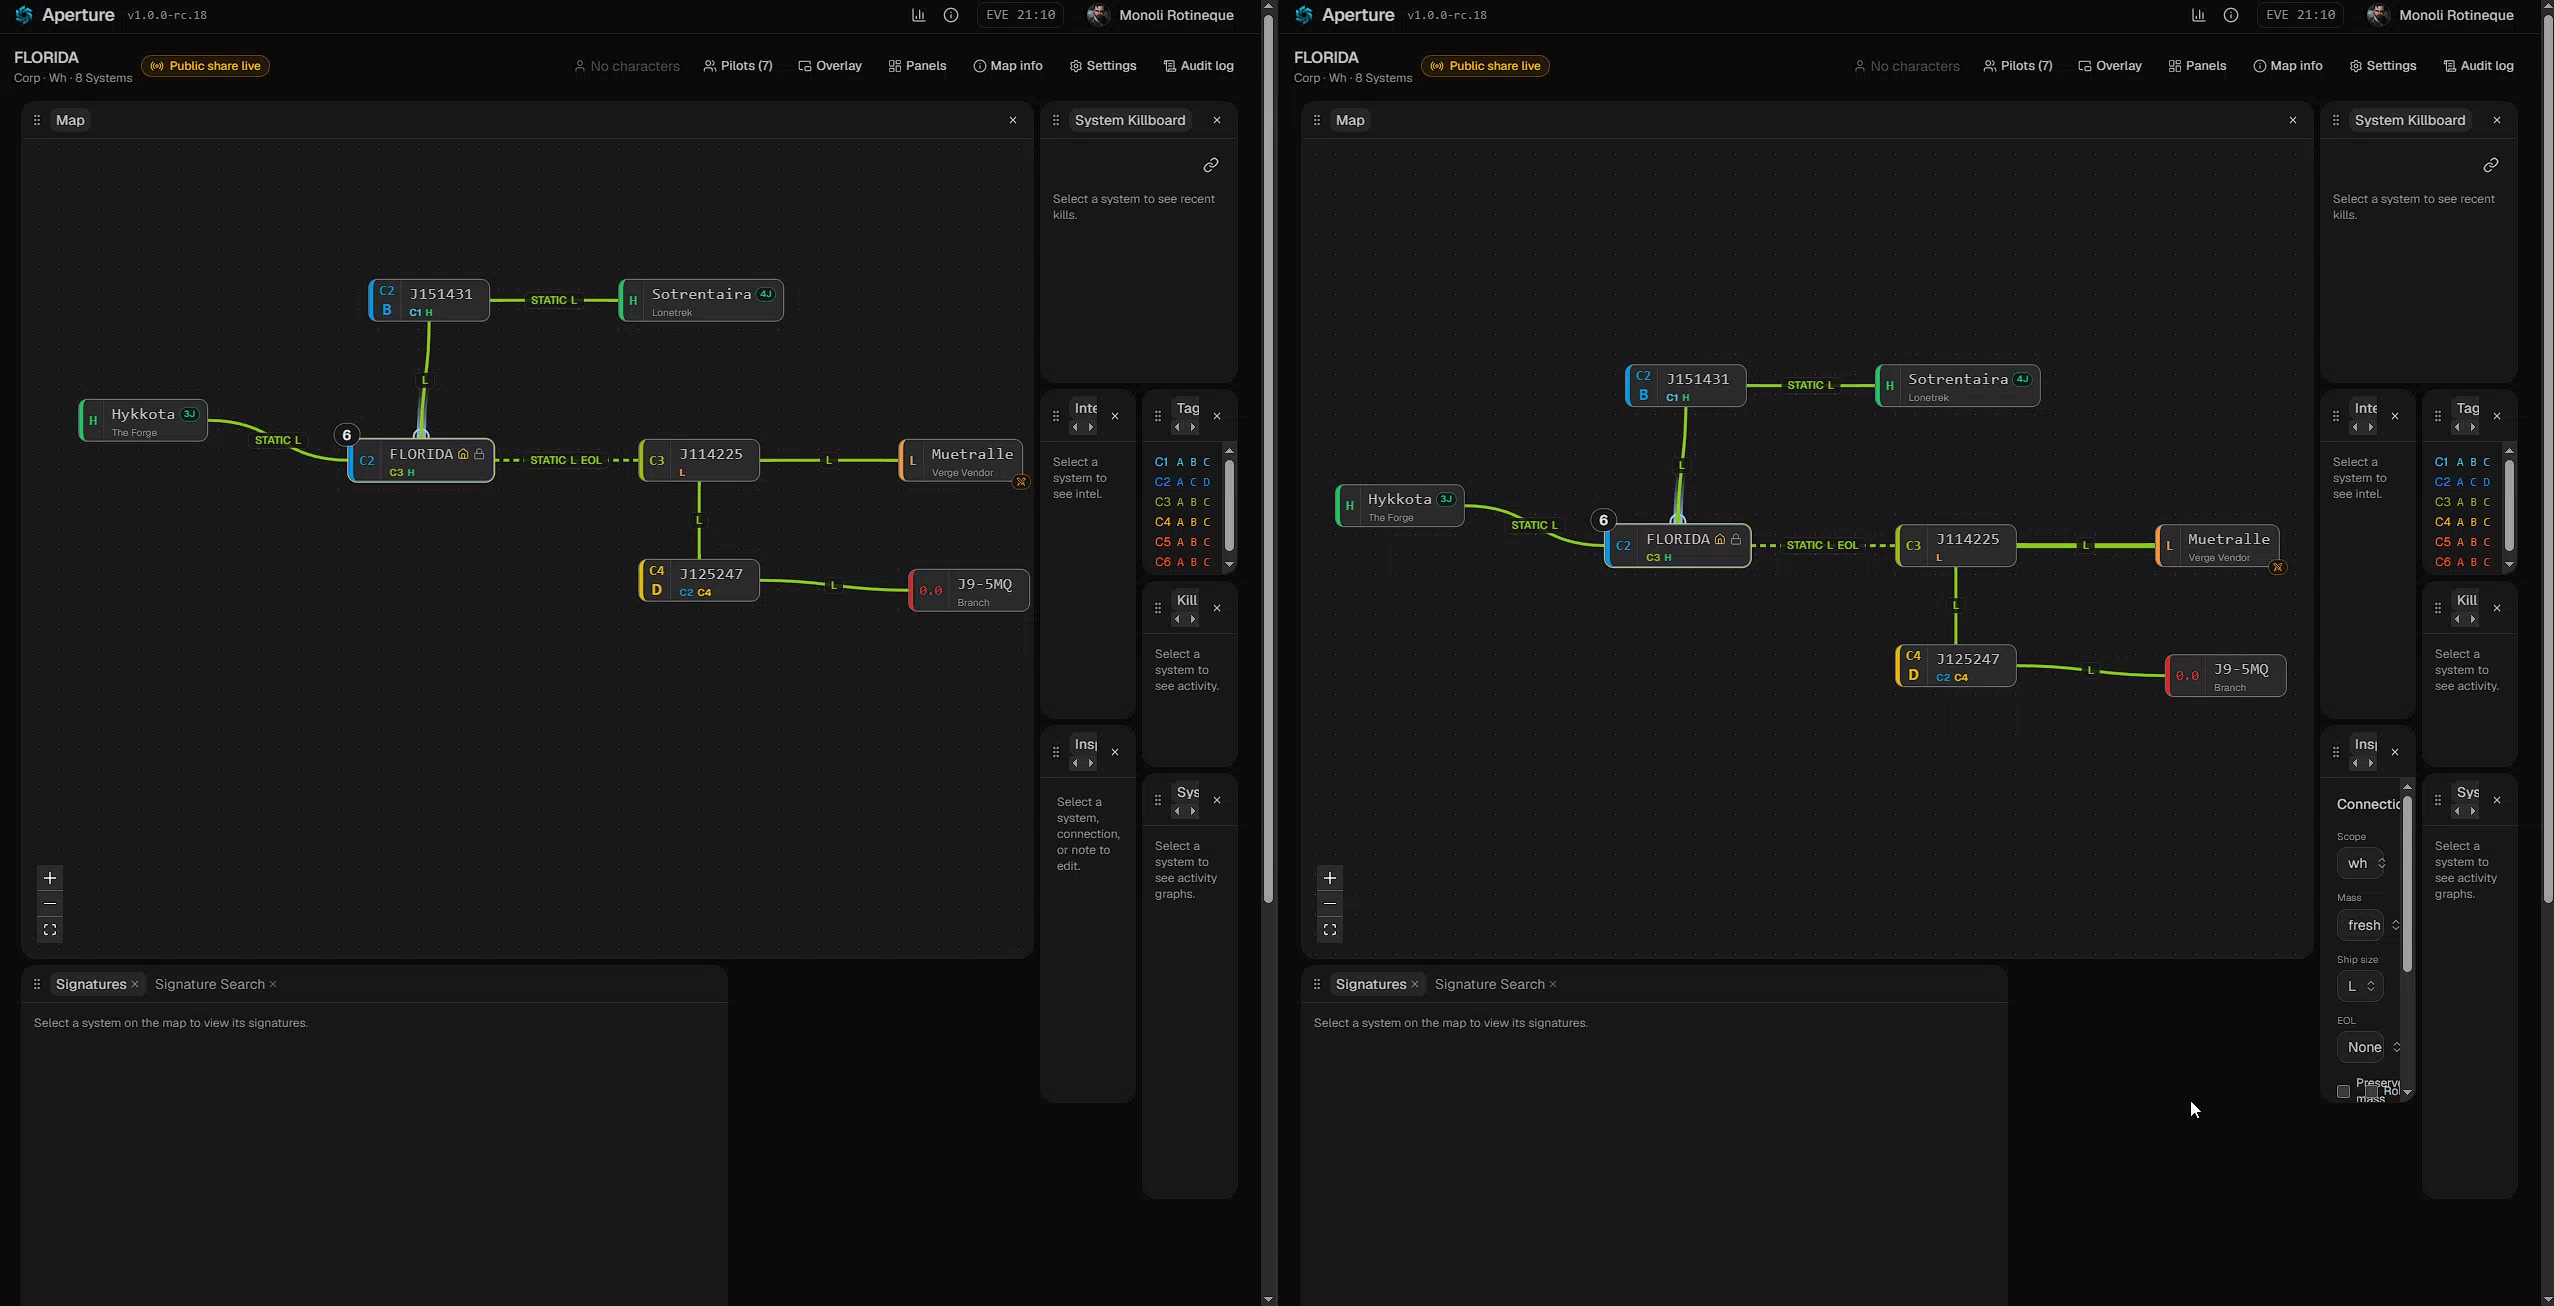Copy killboard link icon in right window
The image size is (2554, 1306).
pos(2491,165)
